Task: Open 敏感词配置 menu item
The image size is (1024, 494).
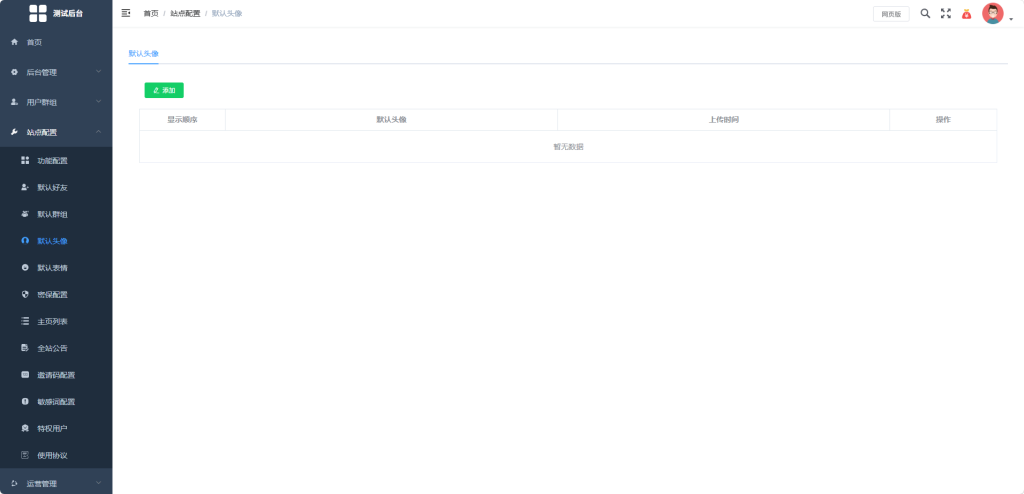Action: [x=56, y=402]
